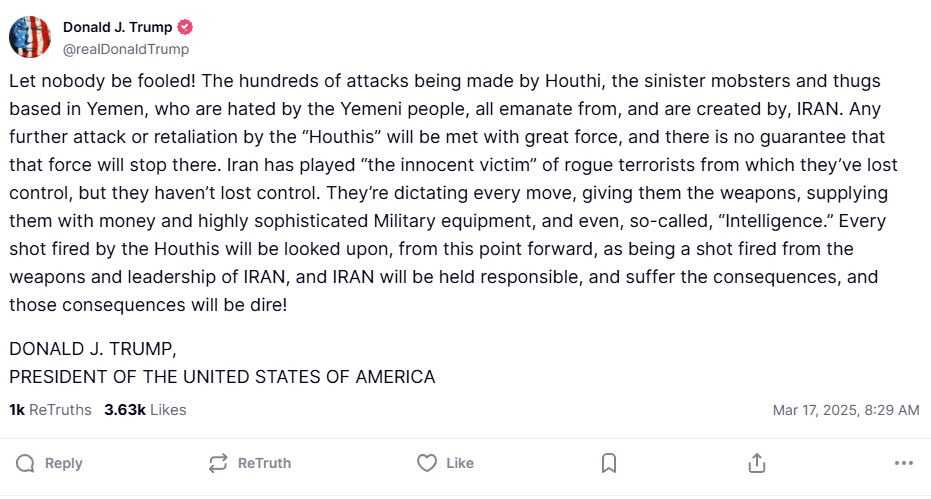Click the Donald J. Trump display name
The height and width of the screenshot is (499, 931).
pyautogui.click(x=118, y=27)
